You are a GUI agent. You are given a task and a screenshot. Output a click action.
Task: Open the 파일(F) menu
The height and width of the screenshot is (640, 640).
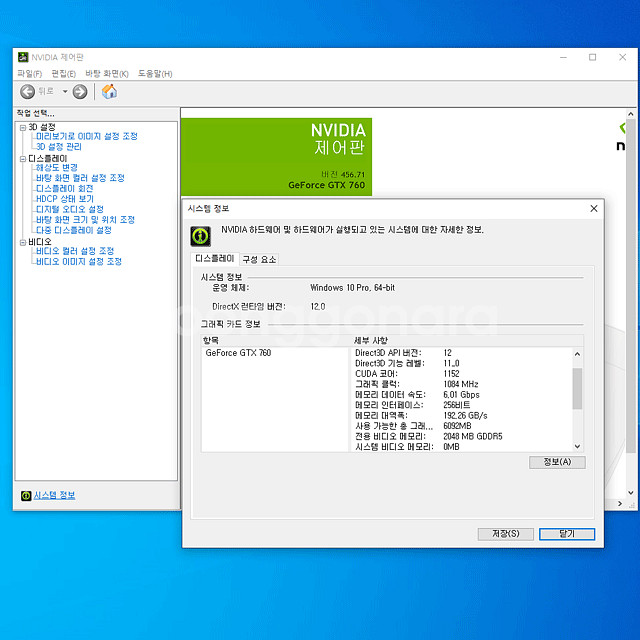(29, 74)
